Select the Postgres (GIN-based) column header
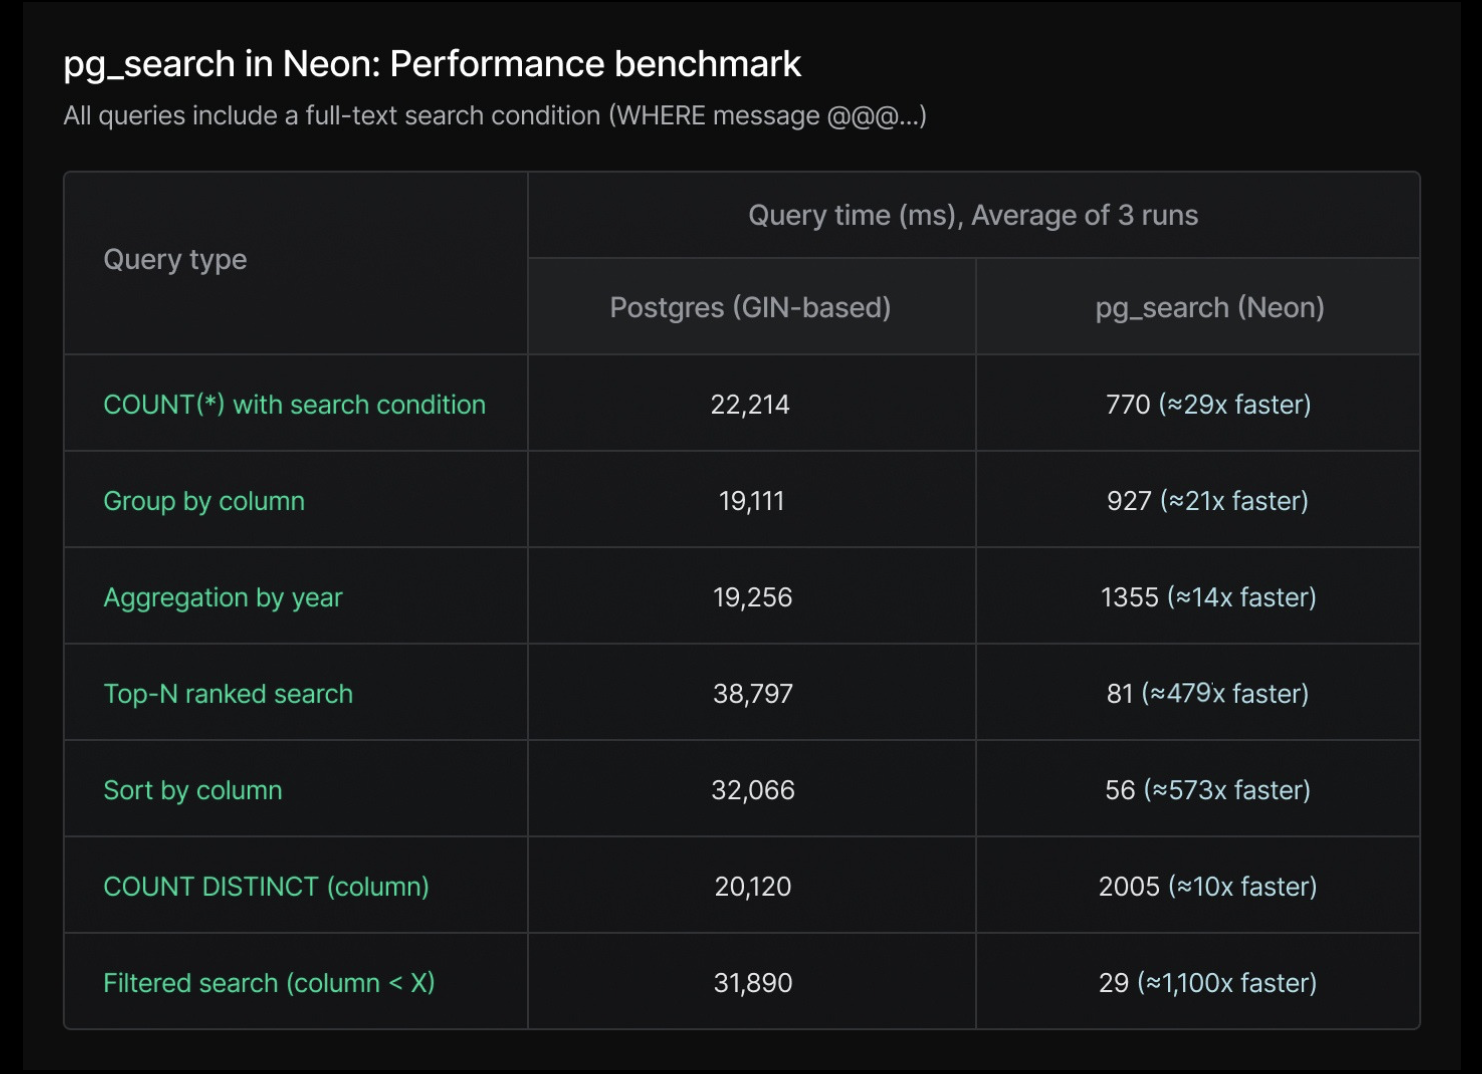The height and width of the screenshot is (1074, 1482). pos(751,307)
